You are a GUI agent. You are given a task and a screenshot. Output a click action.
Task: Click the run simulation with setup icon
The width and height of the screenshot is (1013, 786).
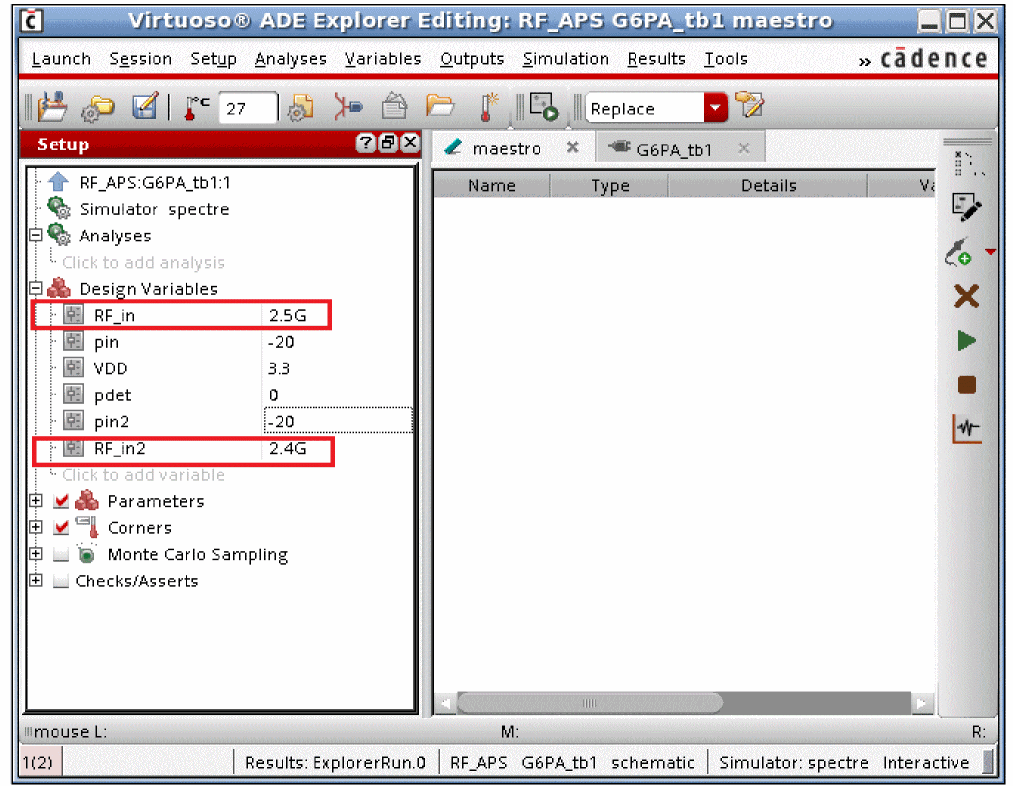[543, 107]
